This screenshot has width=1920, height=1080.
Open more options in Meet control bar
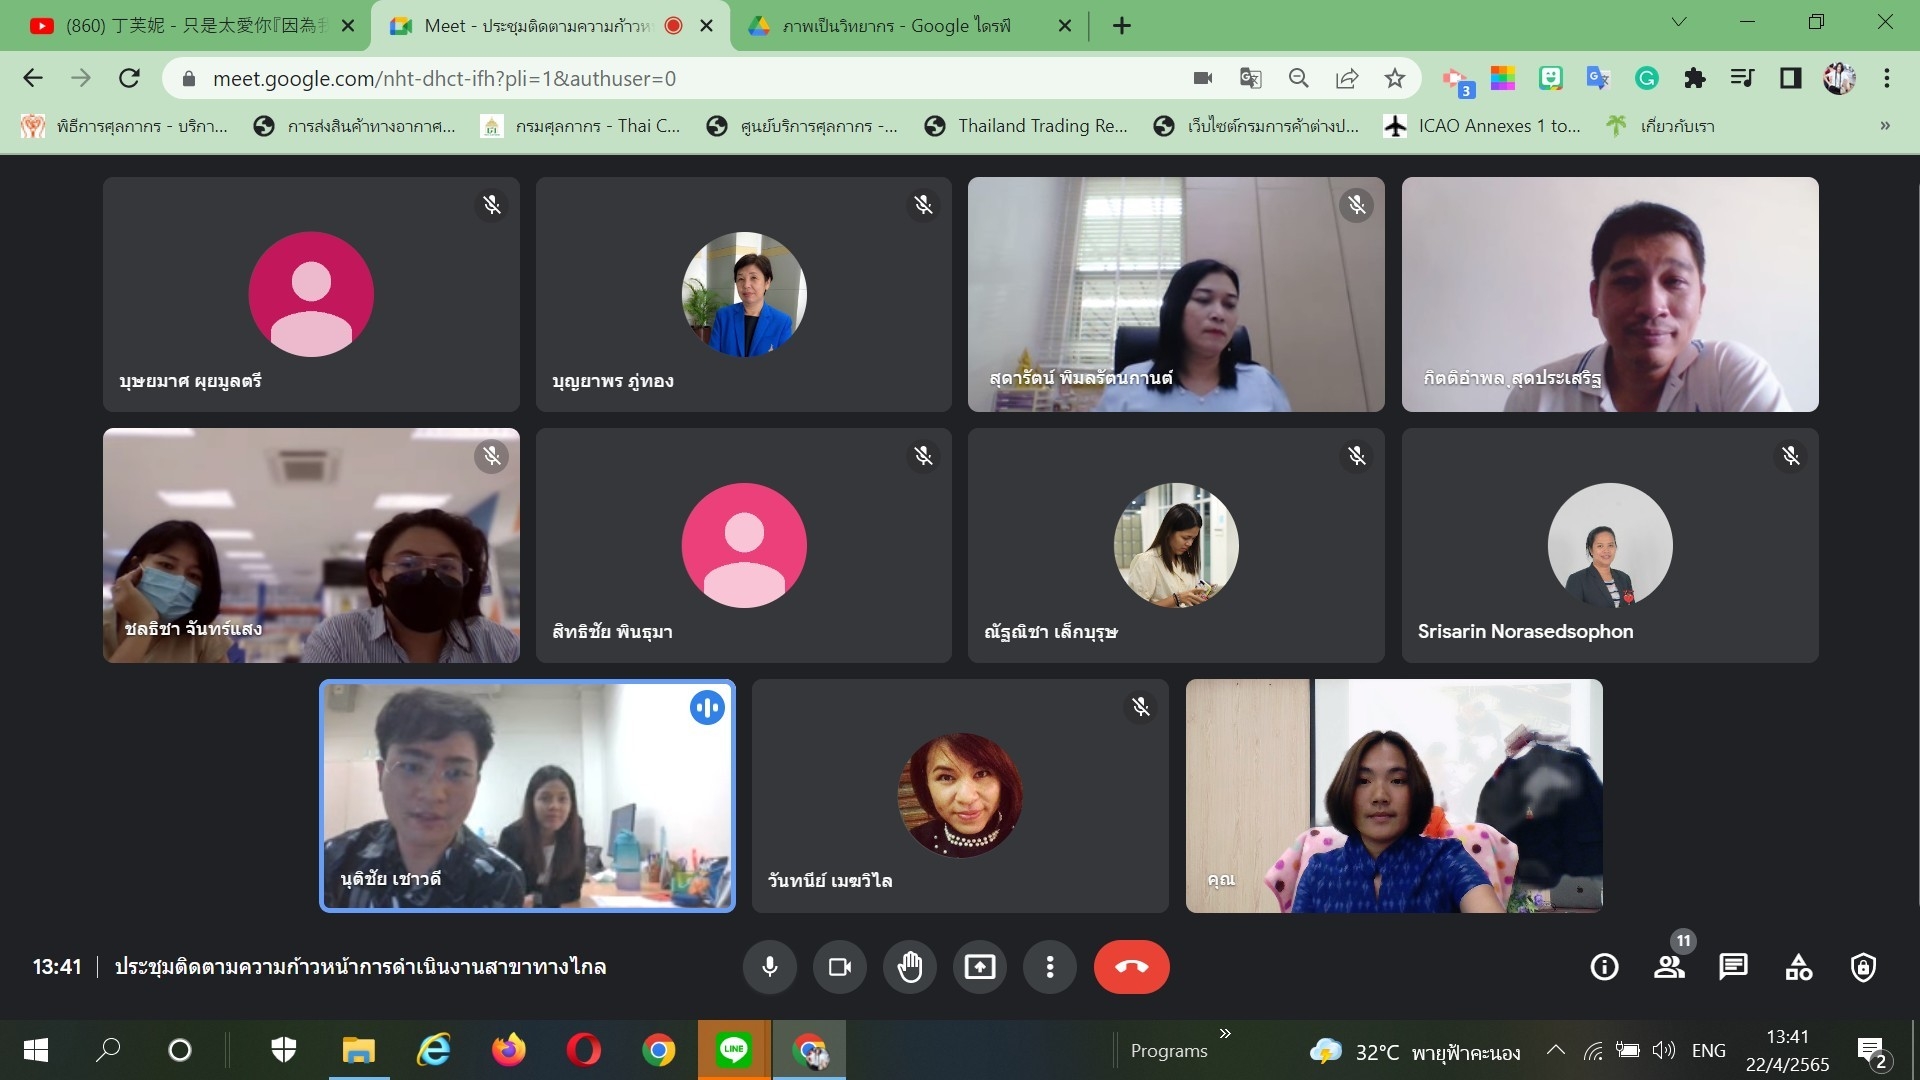click(x=1050, y=967)
